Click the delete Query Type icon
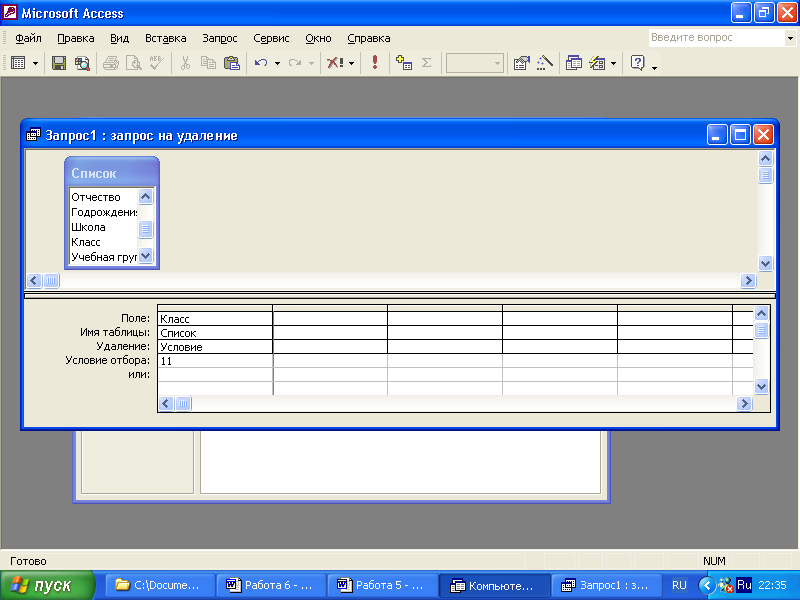Screen dimensions: 800x600 pyautogui.click(x=335, y=63)
